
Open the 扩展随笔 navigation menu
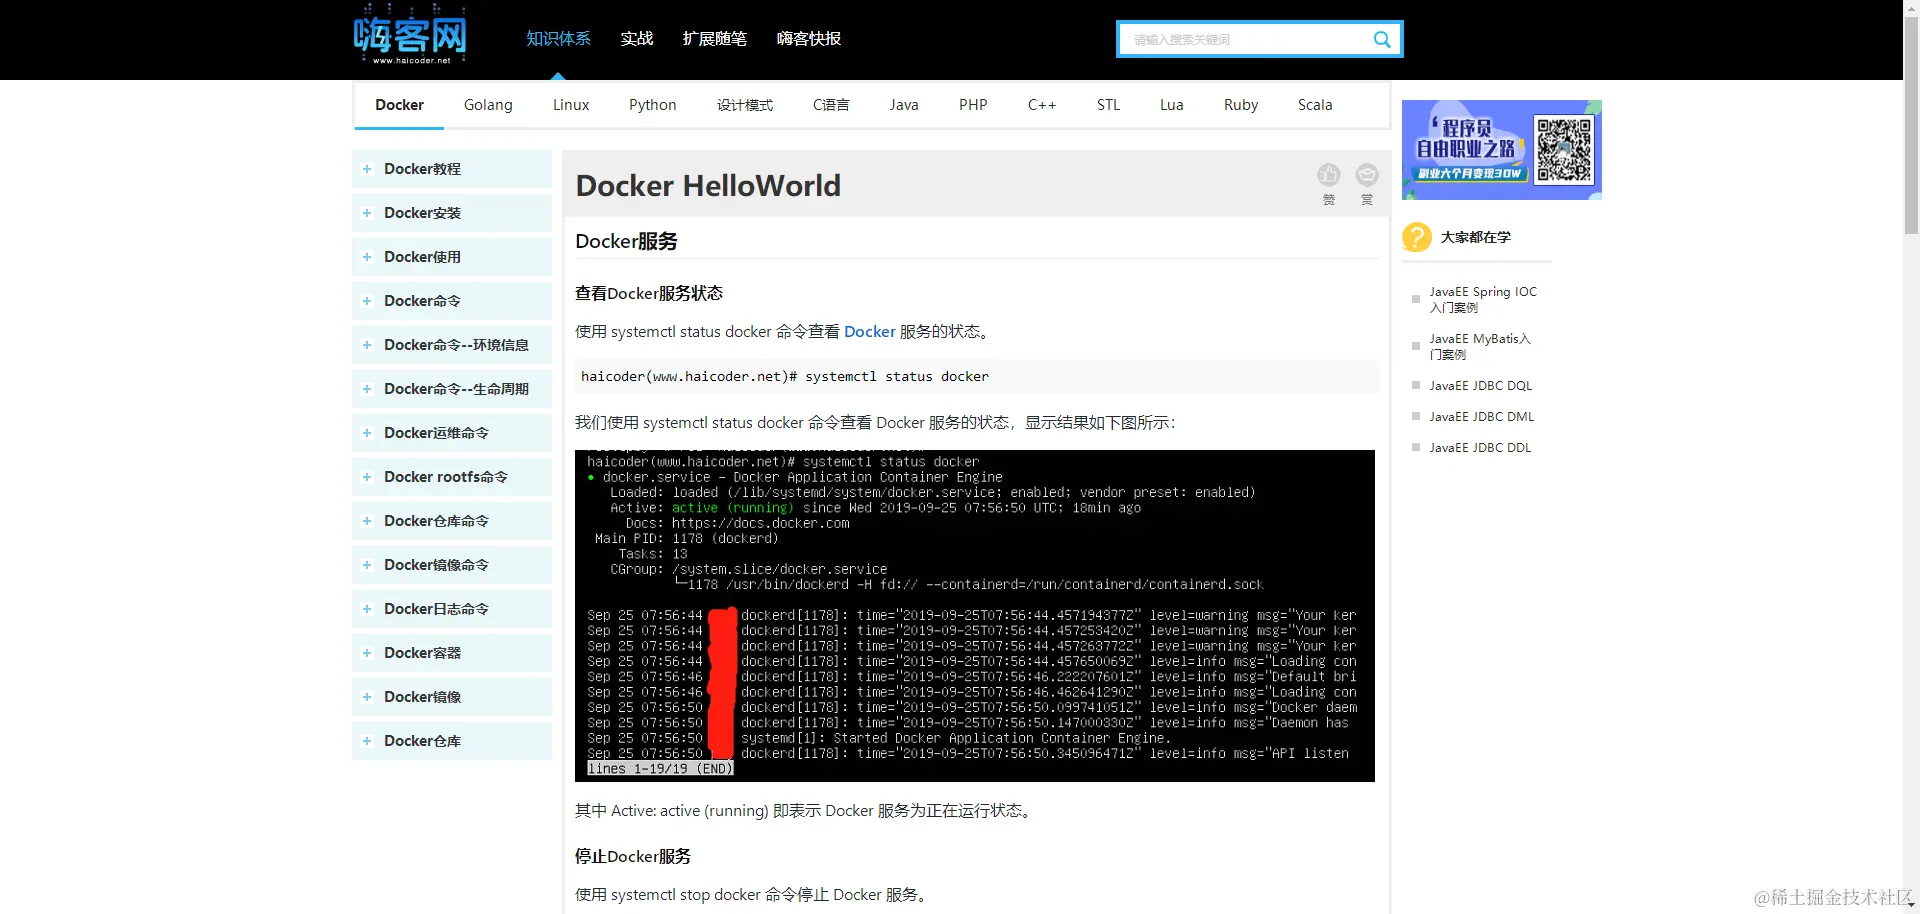[714, 39]
